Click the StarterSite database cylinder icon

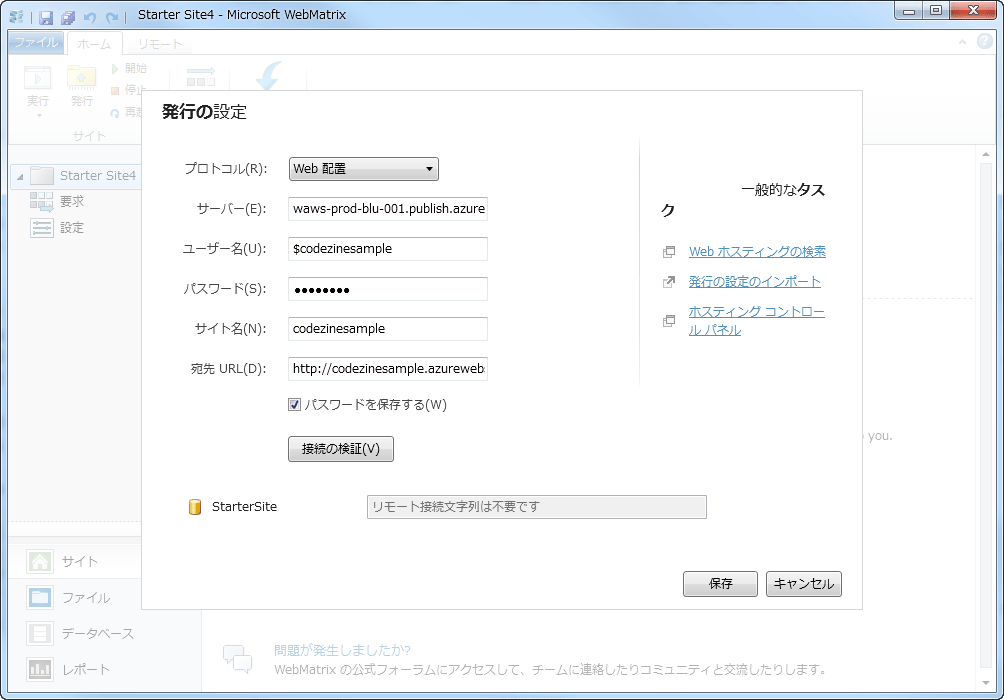(x=195, y=507)
